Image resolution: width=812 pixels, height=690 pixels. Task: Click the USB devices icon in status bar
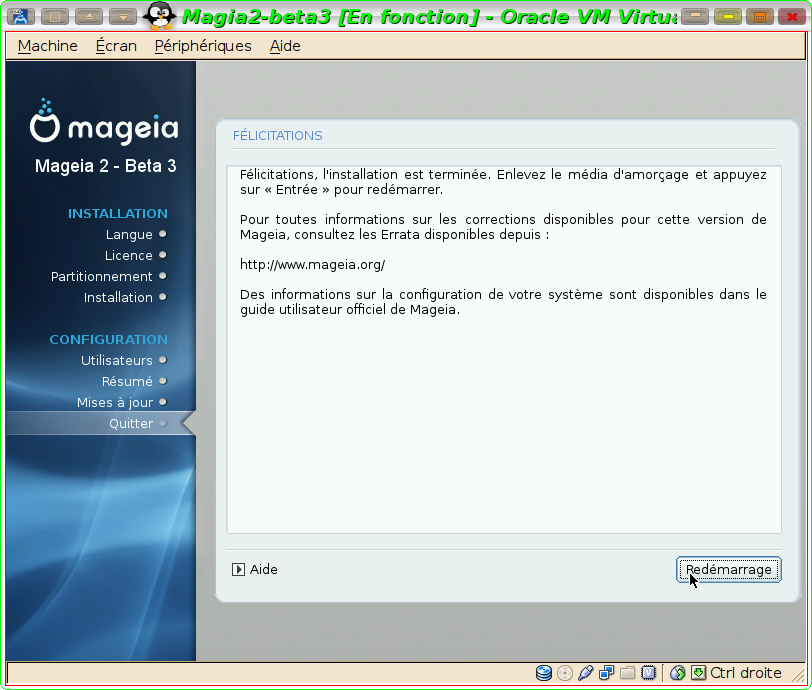pos(586,673)
